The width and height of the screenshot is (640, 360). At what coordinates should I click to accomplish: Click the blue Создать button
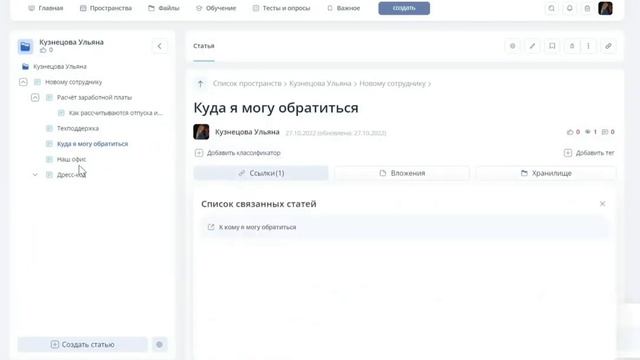point(404,8)
